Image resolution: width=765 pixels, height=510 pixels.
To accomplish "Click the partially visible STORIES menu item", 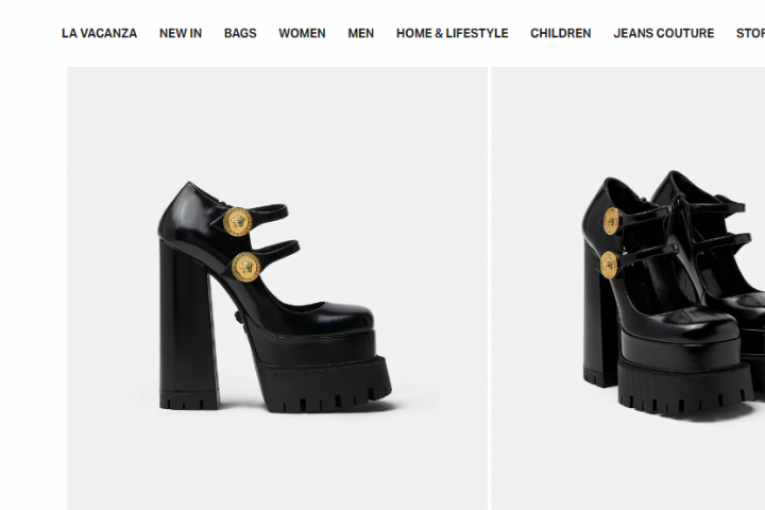I will [x=750, y=33].
